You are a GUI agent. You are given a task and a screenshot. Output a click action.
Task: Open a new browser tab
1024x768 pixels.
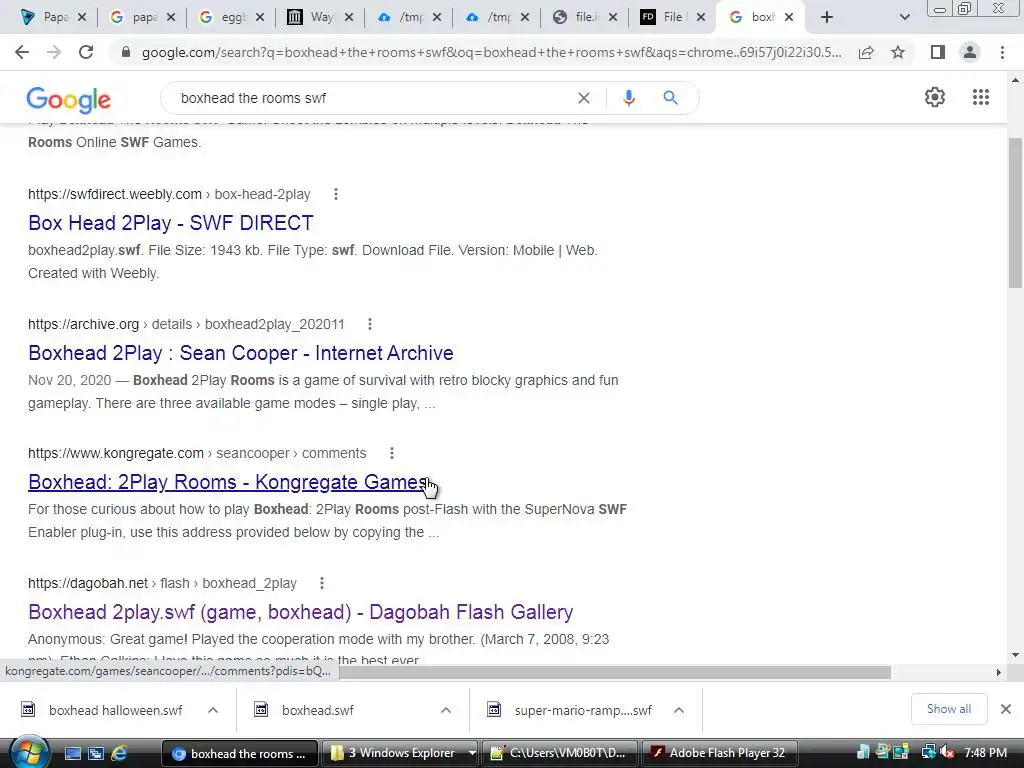click(827, 17)
